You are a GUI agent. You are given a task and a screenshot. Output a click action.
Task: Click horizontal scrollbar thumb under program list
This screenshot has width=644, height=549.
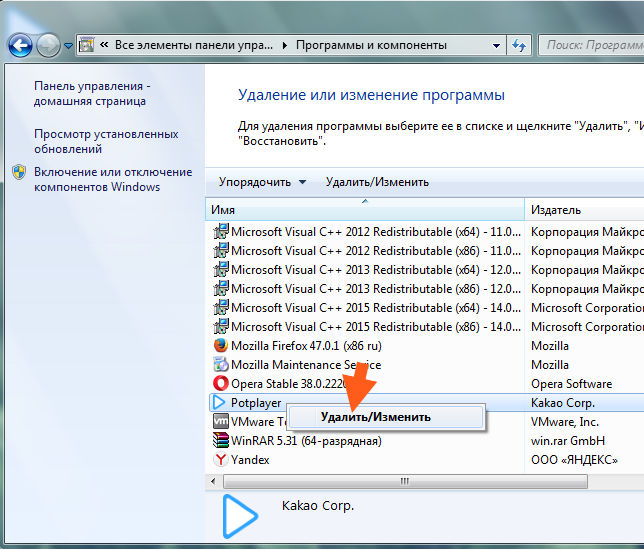(x=405, y=481)
